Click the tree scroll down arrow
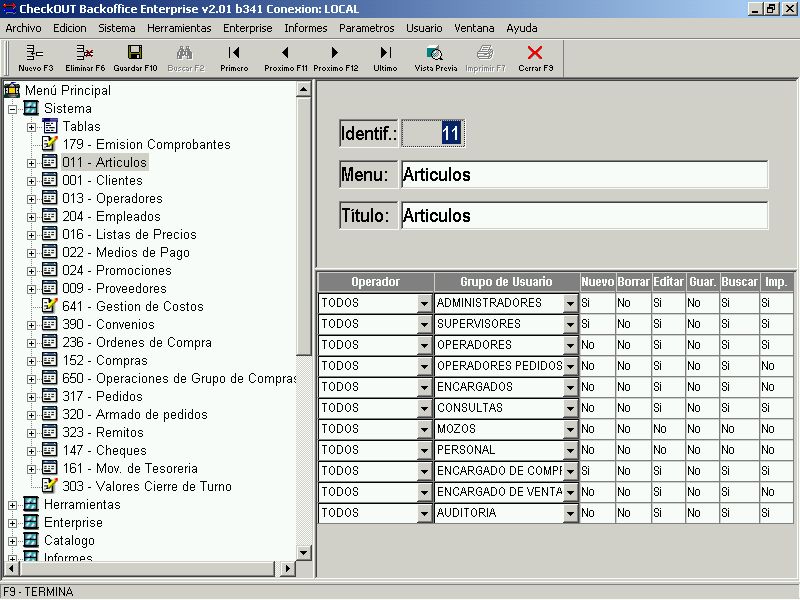 pos(304,553)
